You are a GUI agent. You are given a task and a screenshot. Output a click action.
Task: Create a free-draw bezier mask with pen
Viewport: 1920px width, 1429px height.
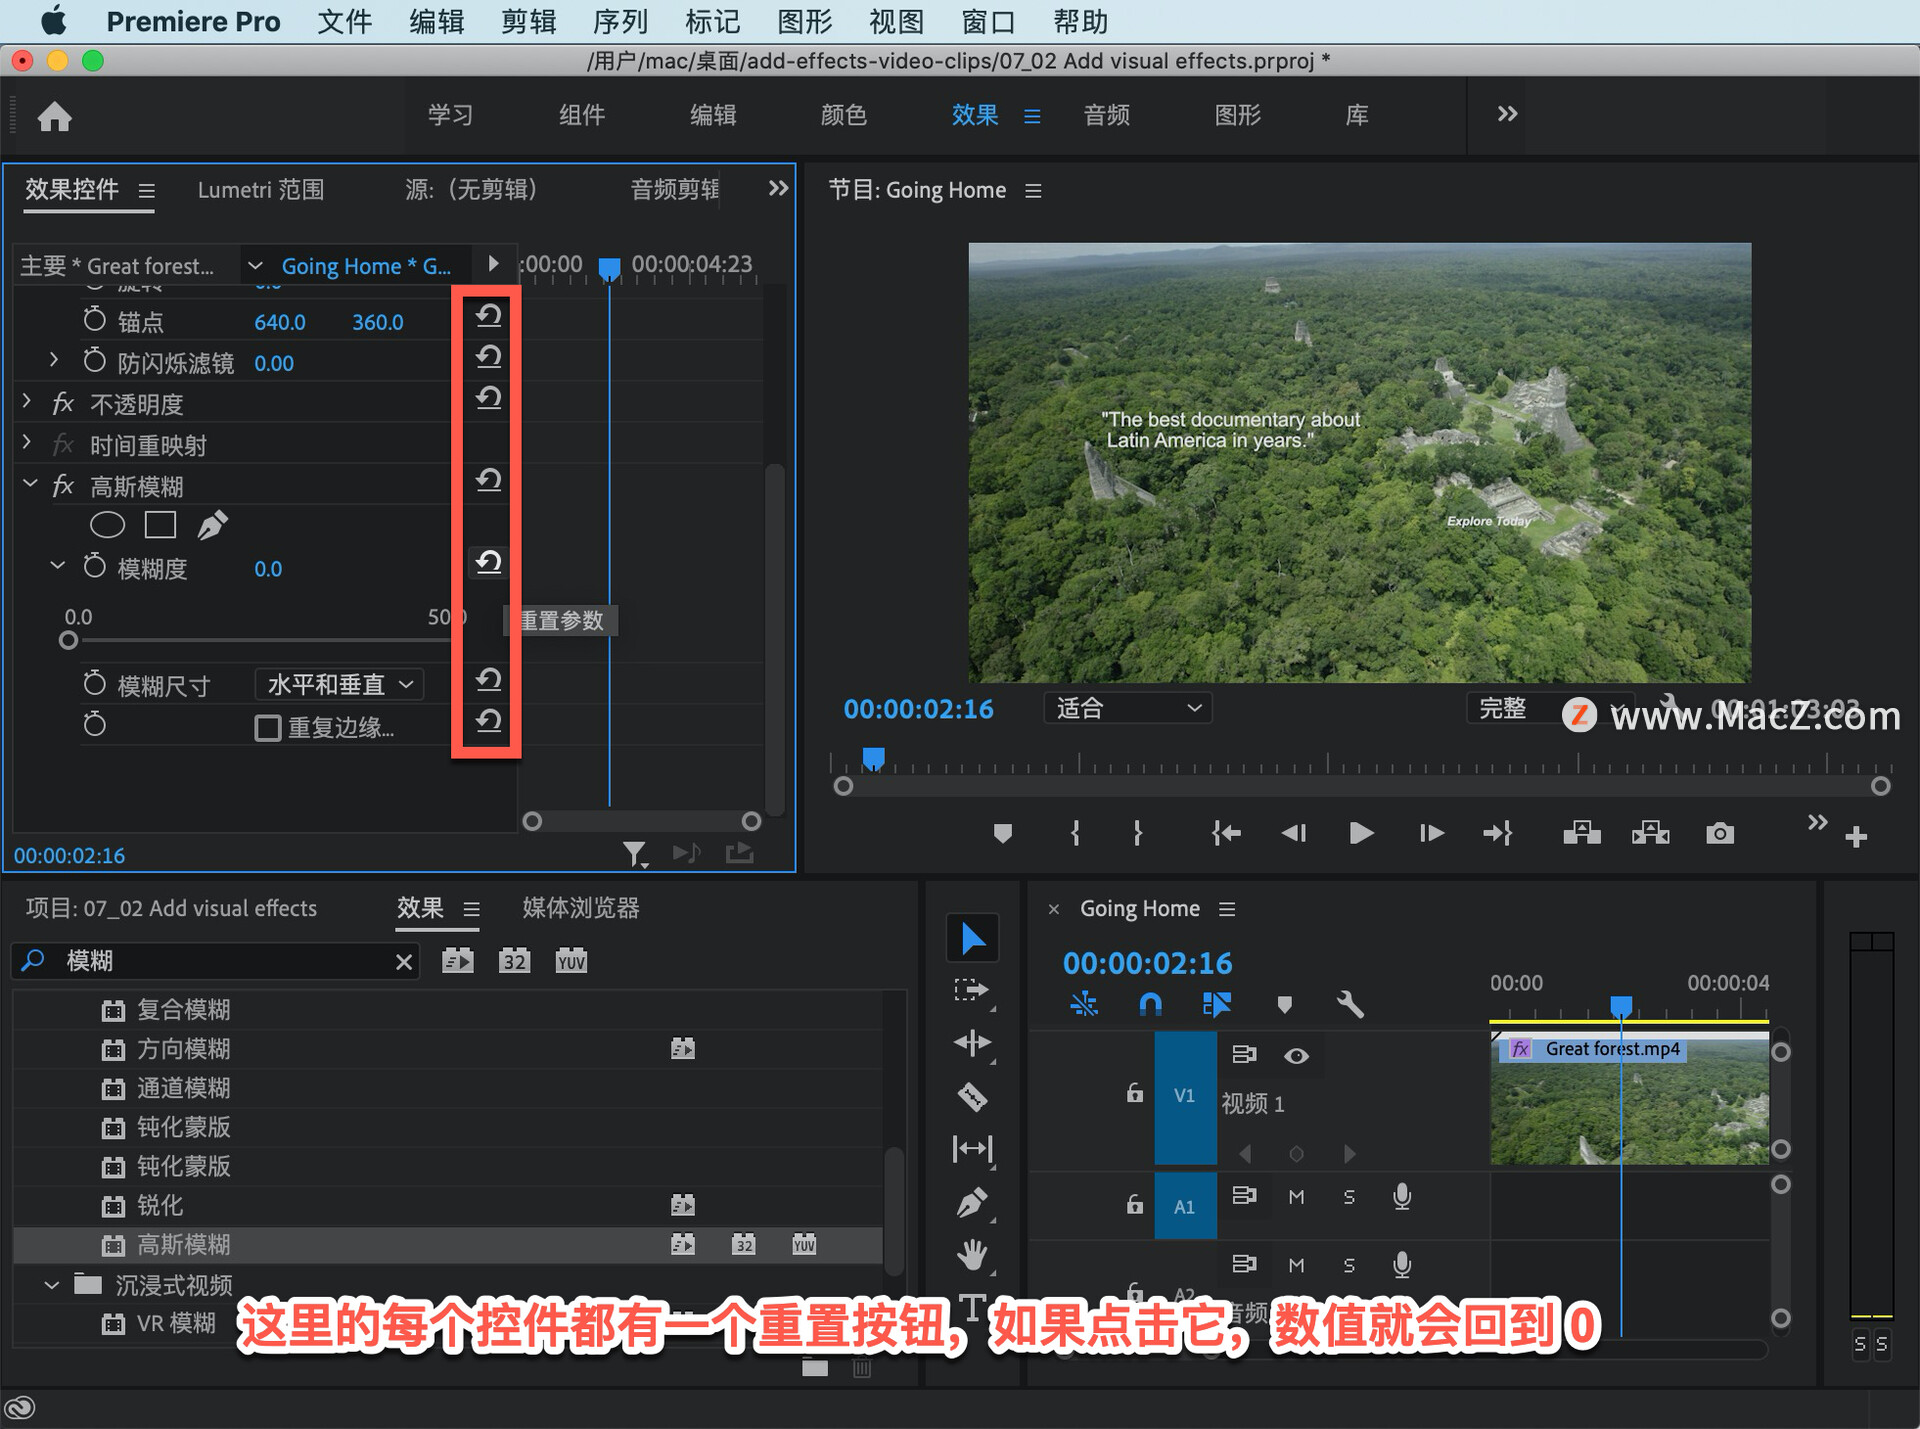coord(212,525)
